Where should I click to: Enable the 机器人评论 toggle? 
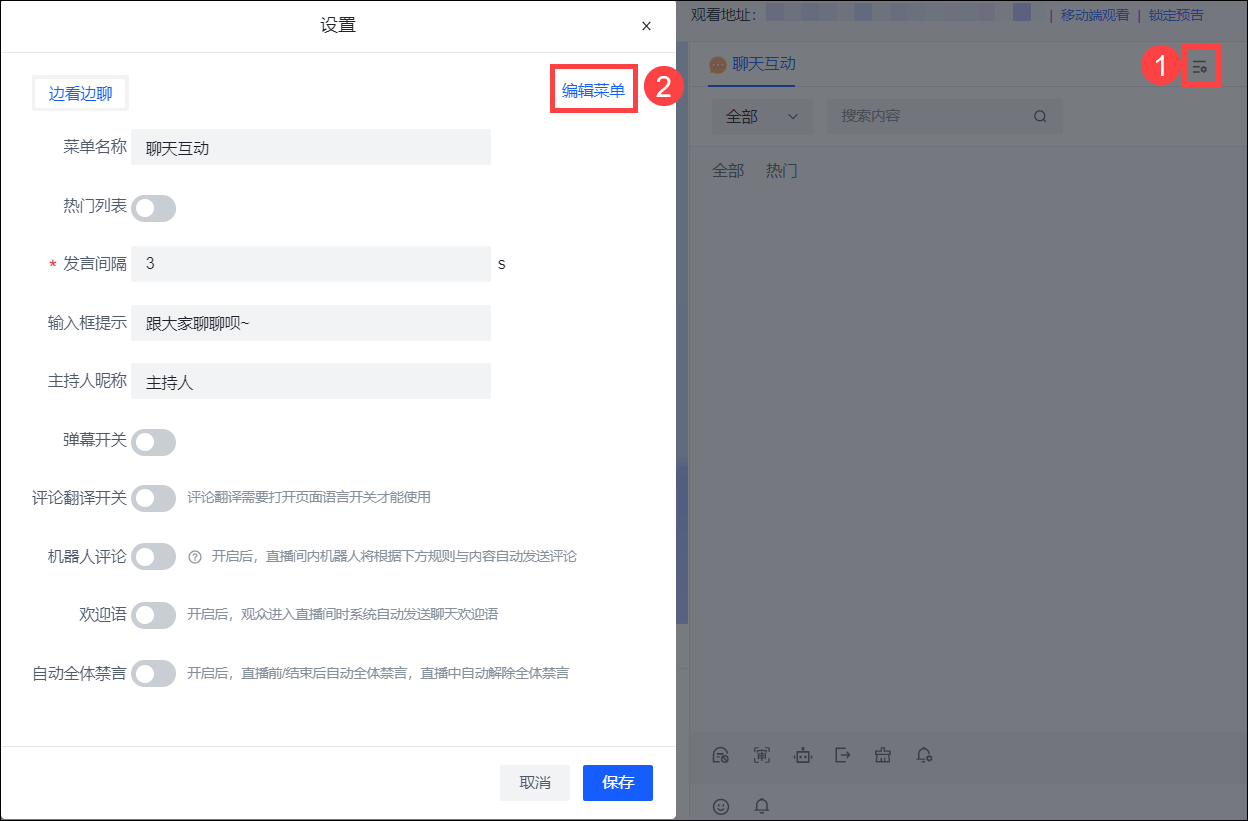coord(154,556)
